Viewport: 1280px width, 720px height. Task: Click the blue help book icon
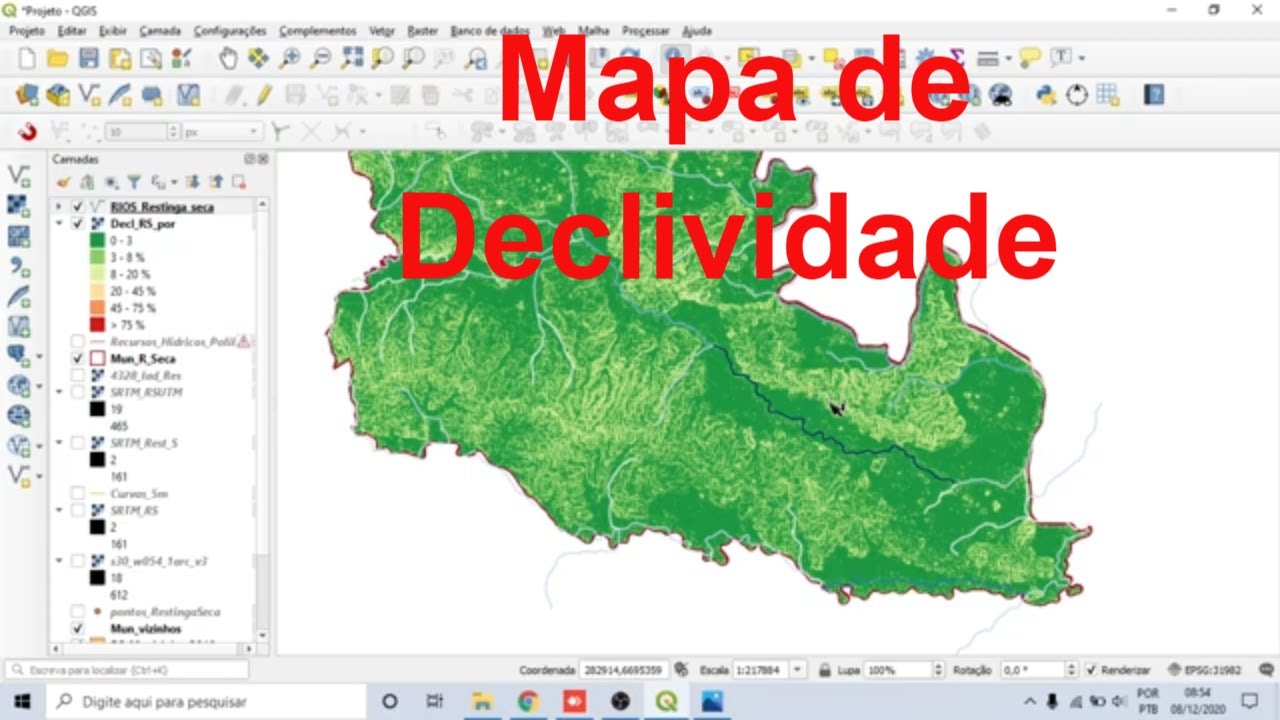(1154, 95)
